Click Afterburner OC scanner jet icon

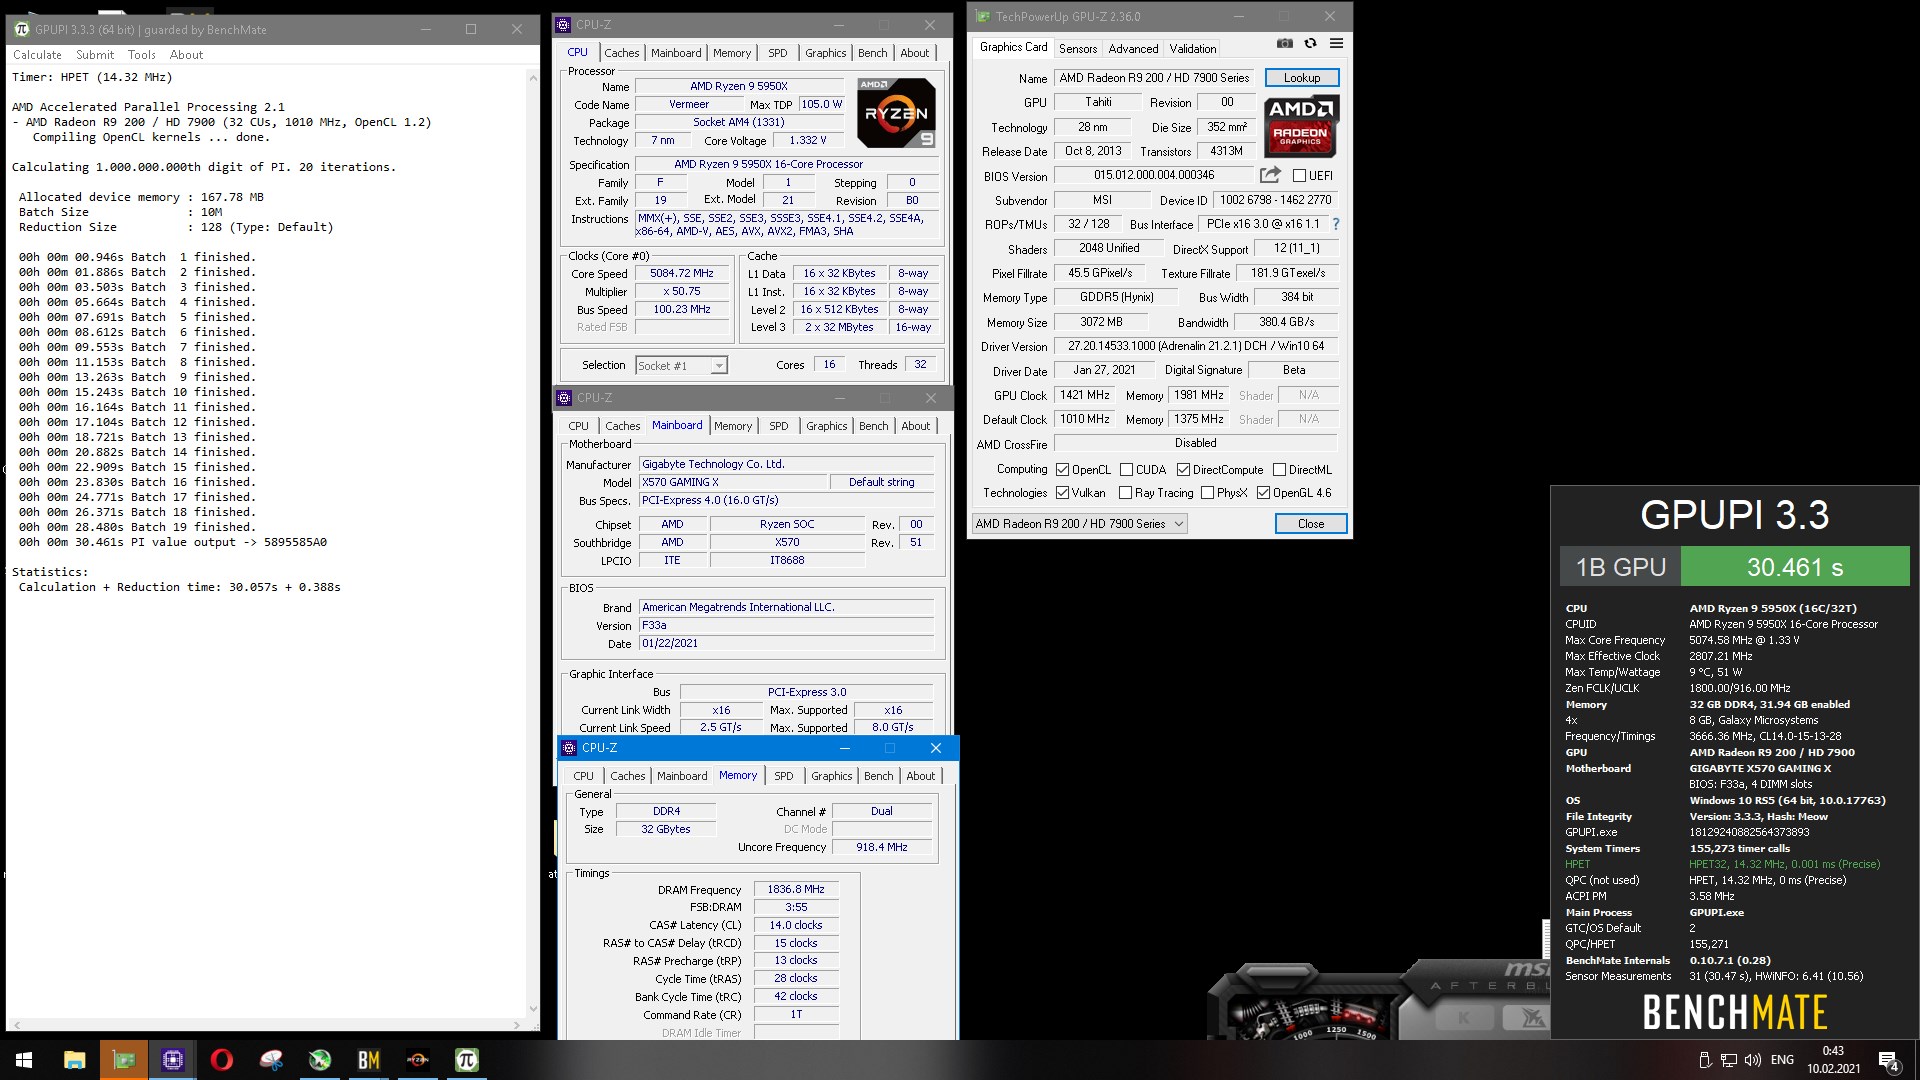(1530, 1018)
